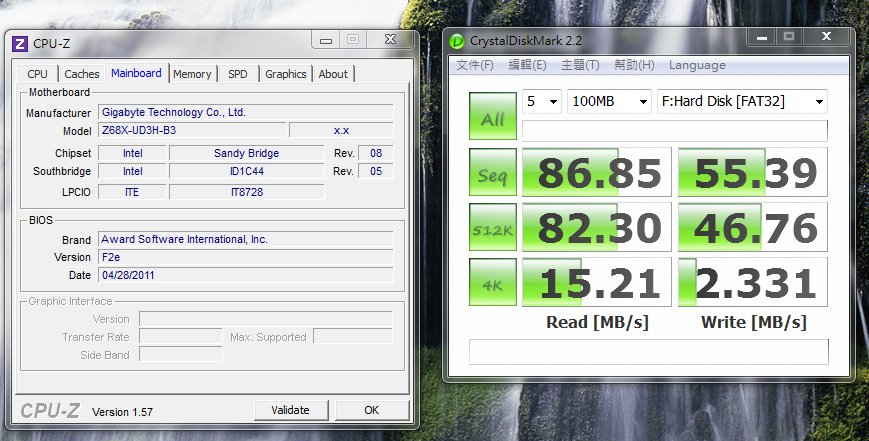Open the 幫助(H) help menu
This screenshot has width=869, height=441.
coord(634,65)
